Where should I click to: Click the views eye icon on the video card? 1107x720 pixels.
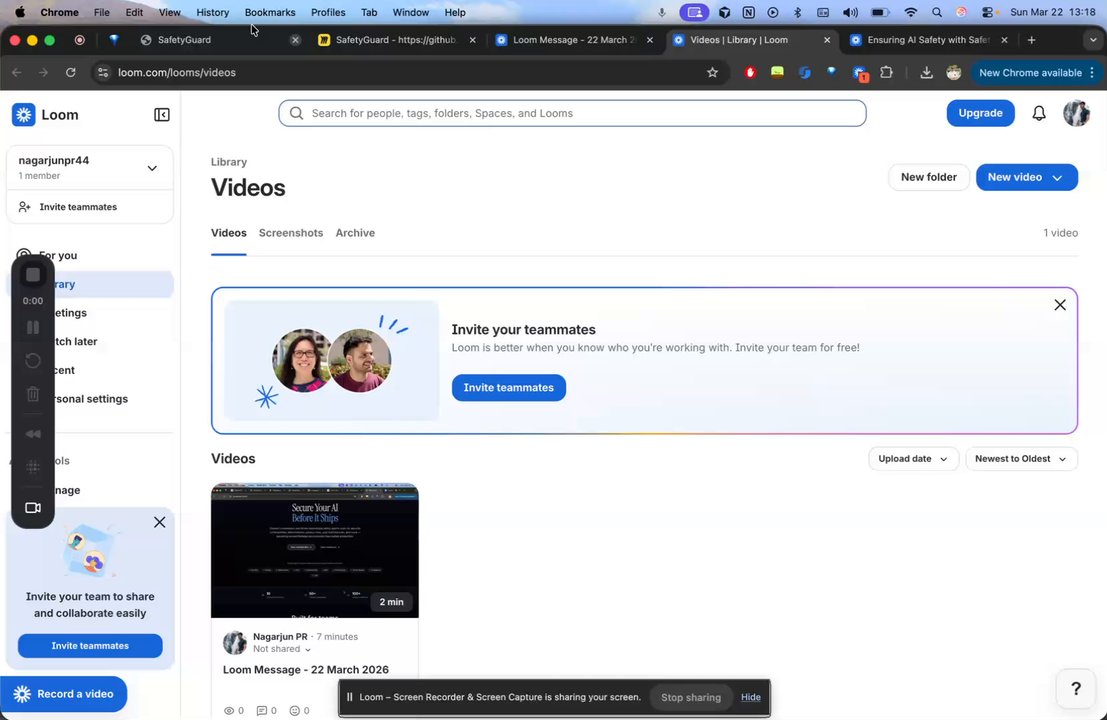(229, 711)
